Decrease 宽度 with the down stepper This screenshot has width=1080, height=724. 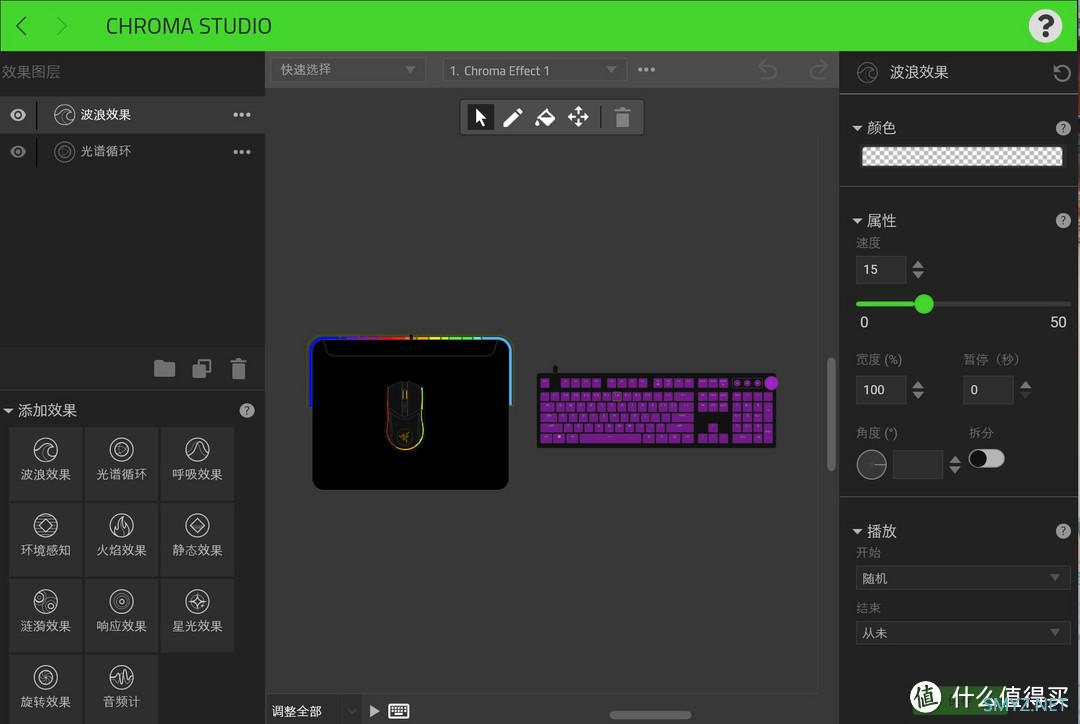point(917,395)
